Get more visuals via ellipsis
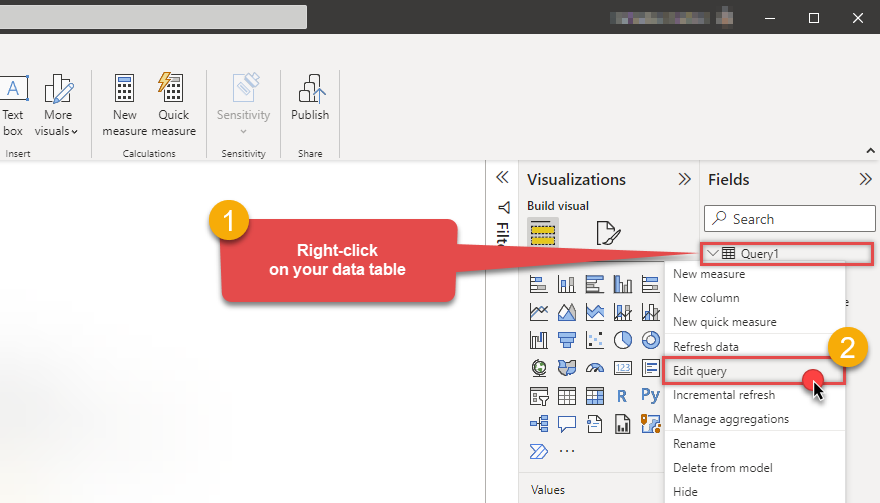This screenshot has height=503, width=880. [567, 451]
